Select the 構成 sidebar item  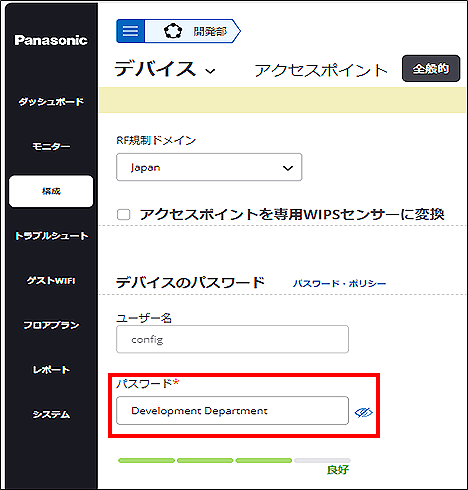51,191
